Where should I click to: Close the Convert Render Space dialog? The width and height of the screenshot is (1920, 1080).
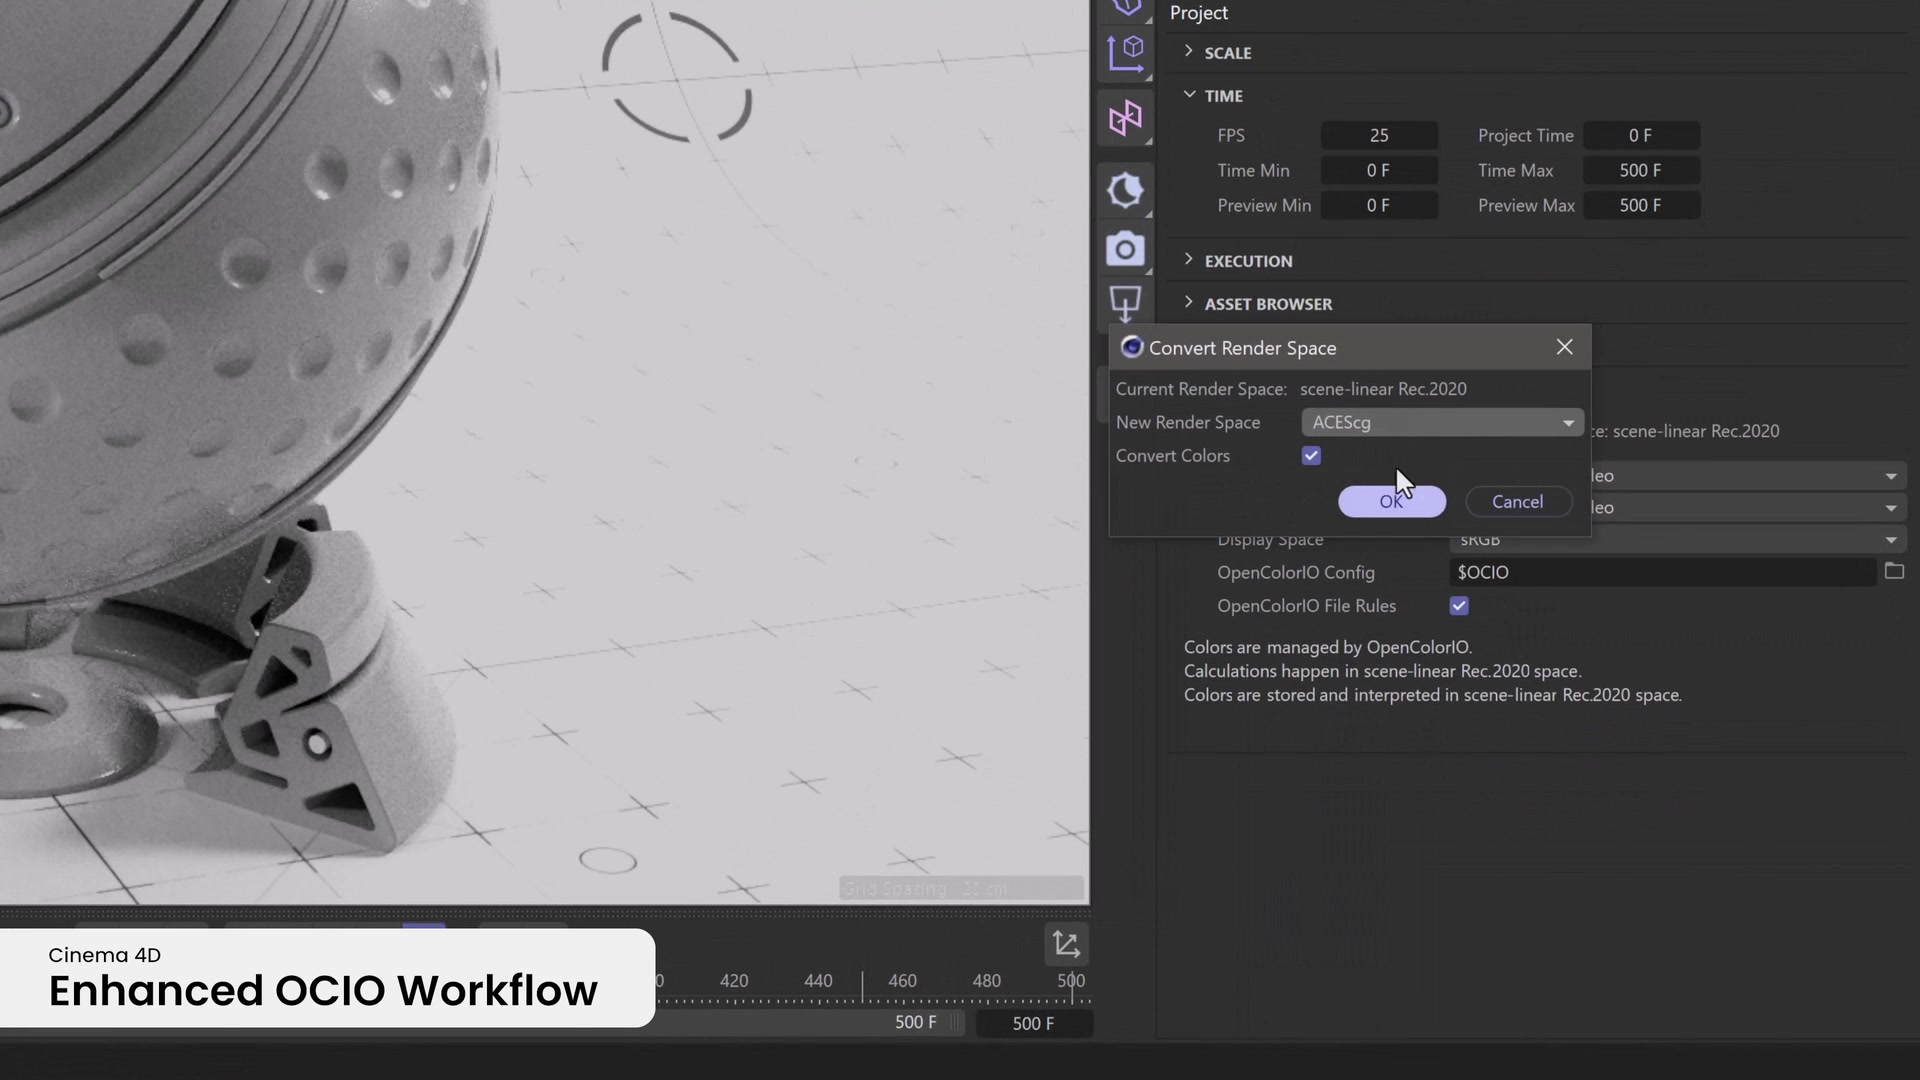pyautogui.click(x=1565, y=347)
